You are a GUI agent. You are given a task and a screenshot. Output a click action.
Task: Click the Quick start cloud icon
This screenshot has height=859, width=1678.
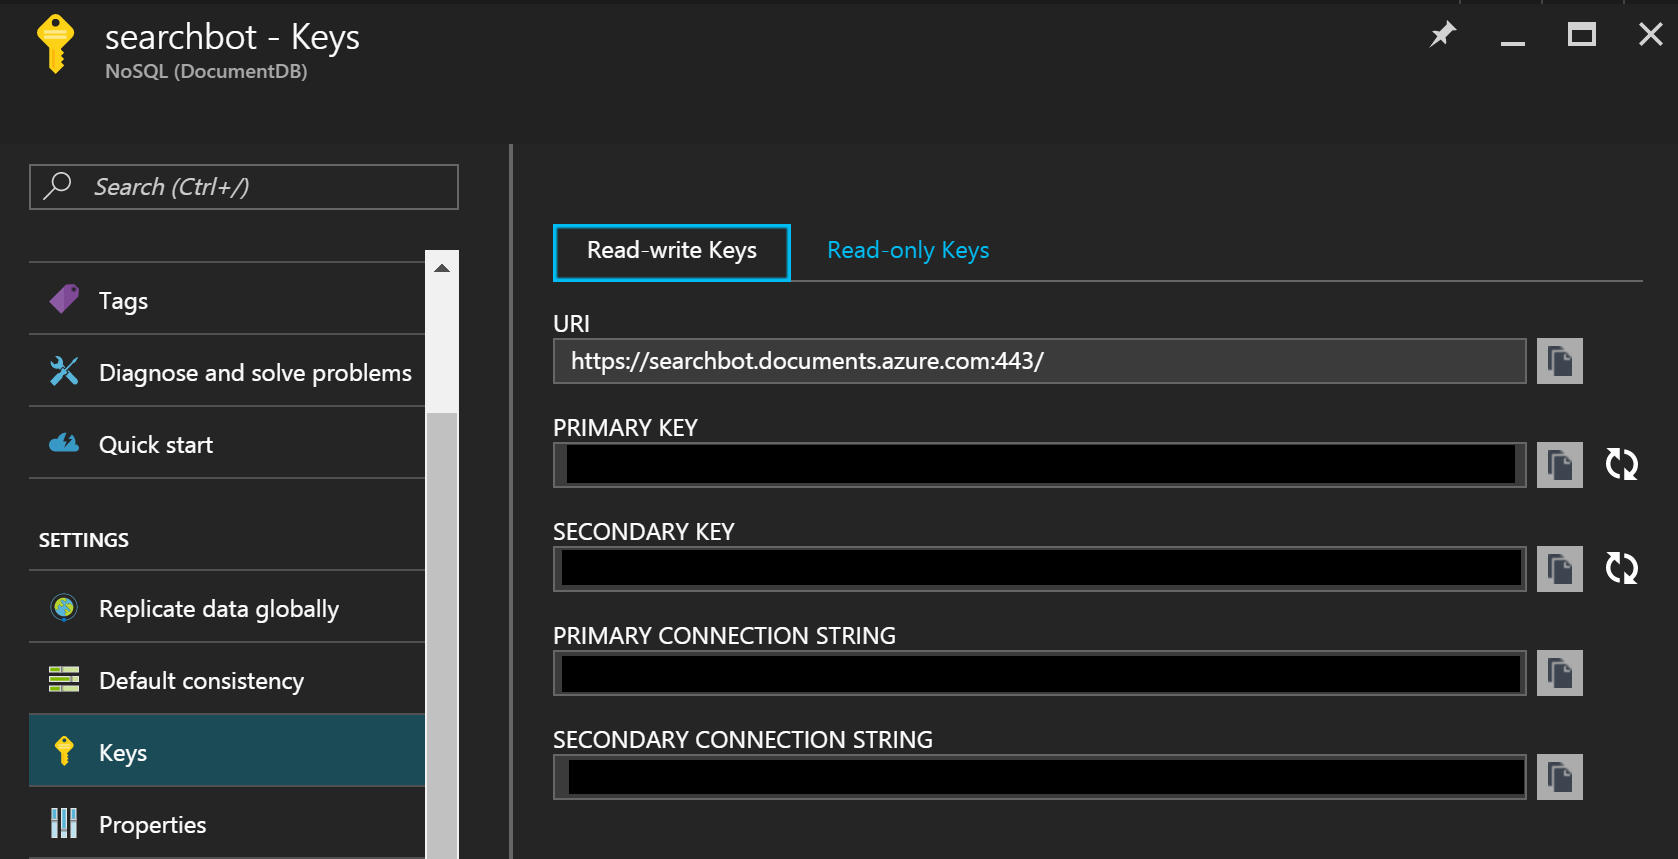point(64,443)
